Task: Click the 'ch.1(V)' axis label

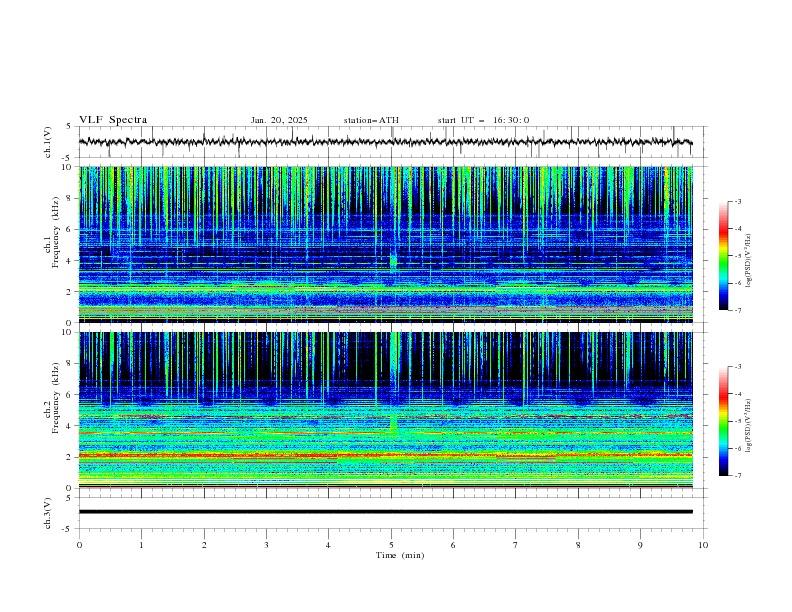Action: coord(48,142)
